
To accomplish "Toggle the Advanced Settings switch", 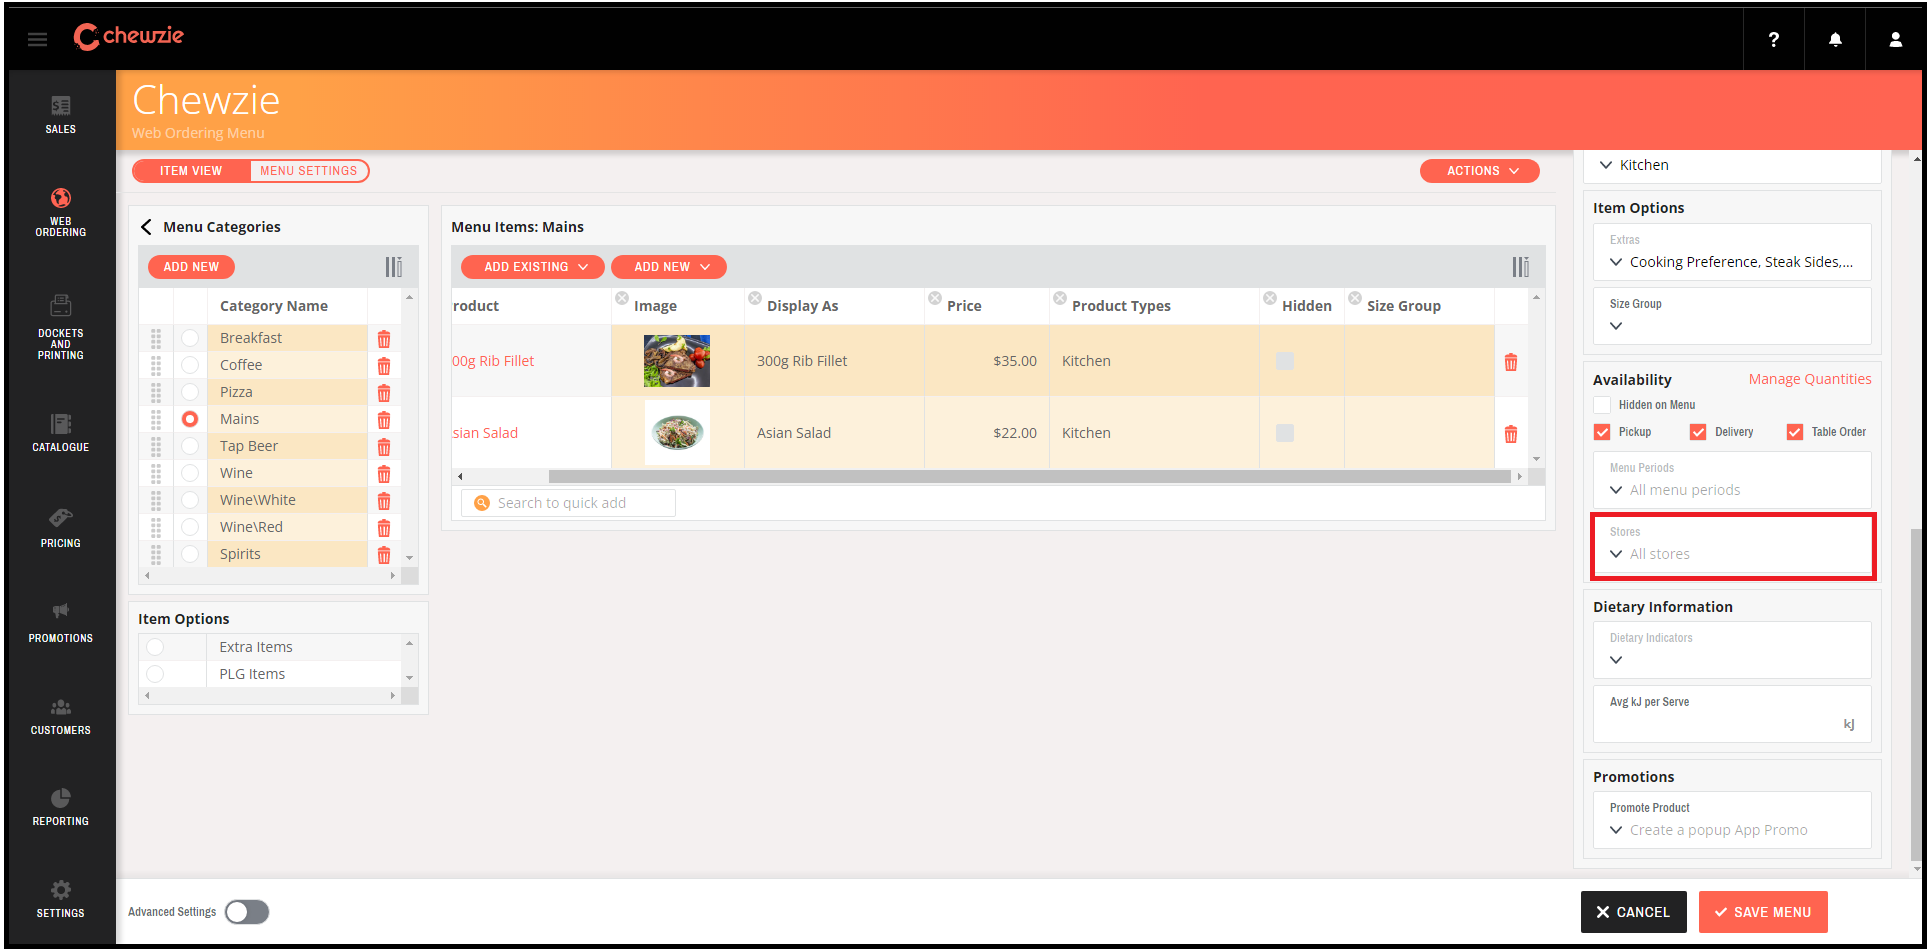I will tap(247, 912).
